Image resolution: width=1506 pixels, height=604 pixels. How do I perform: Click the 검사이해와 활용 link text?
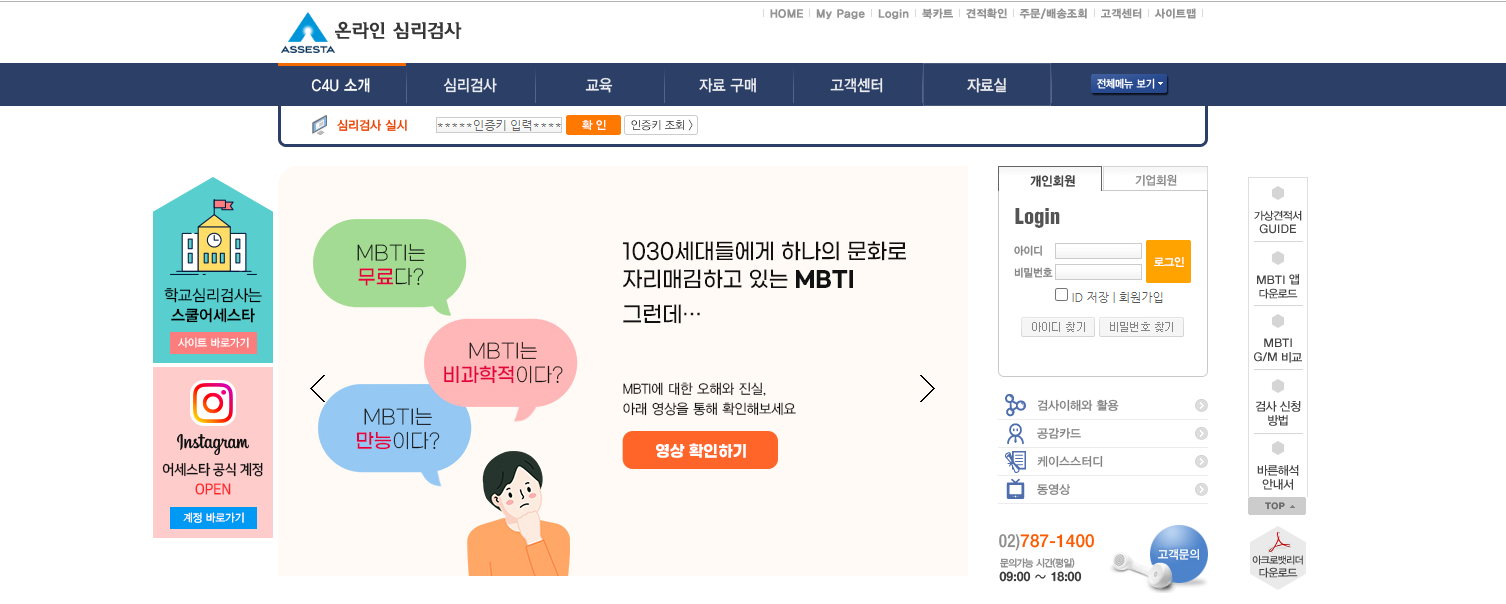(1078, 405)
